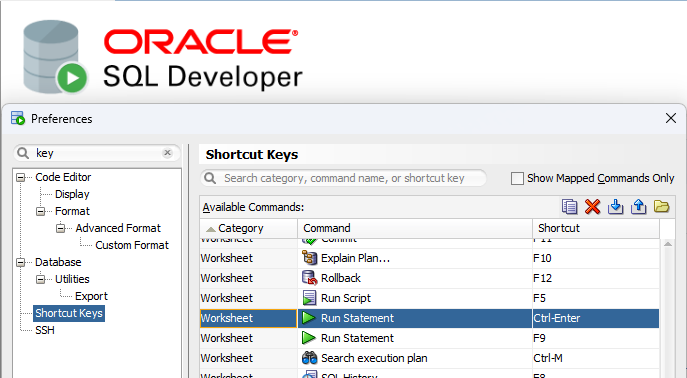Collapse the Advanced Format tree node
Screen dimensions: 687x378
[x=60, y=228]
